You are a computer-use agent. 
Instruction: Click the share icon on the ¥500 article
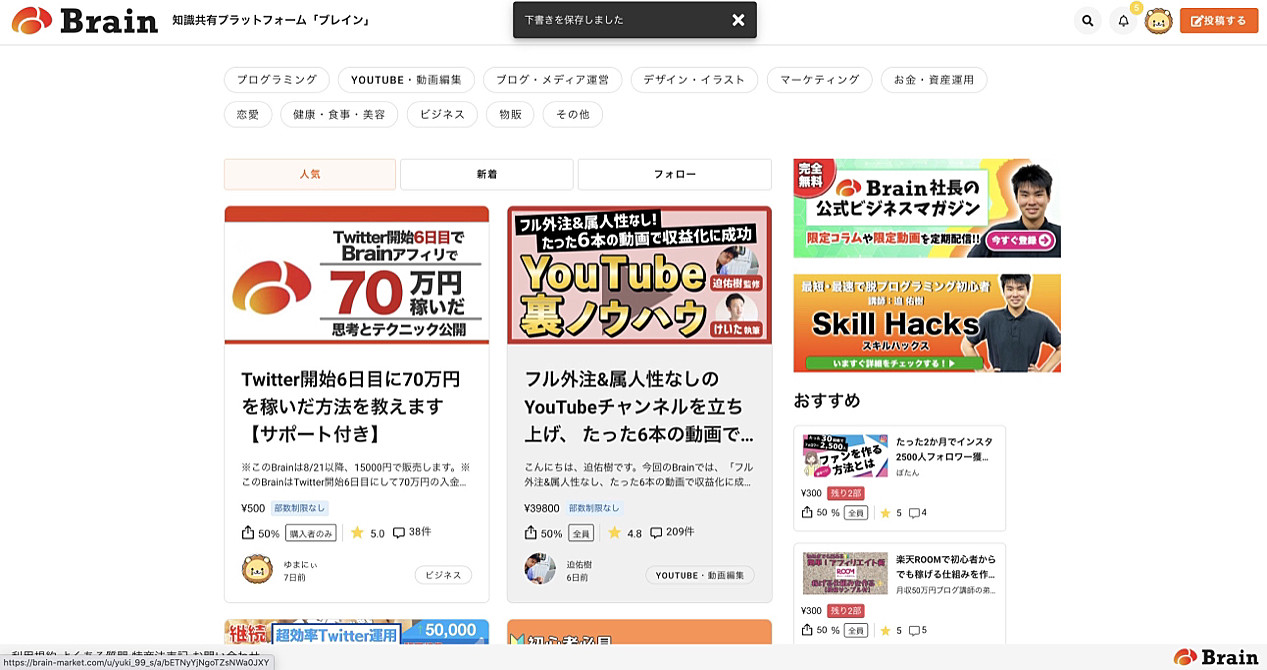248,533
